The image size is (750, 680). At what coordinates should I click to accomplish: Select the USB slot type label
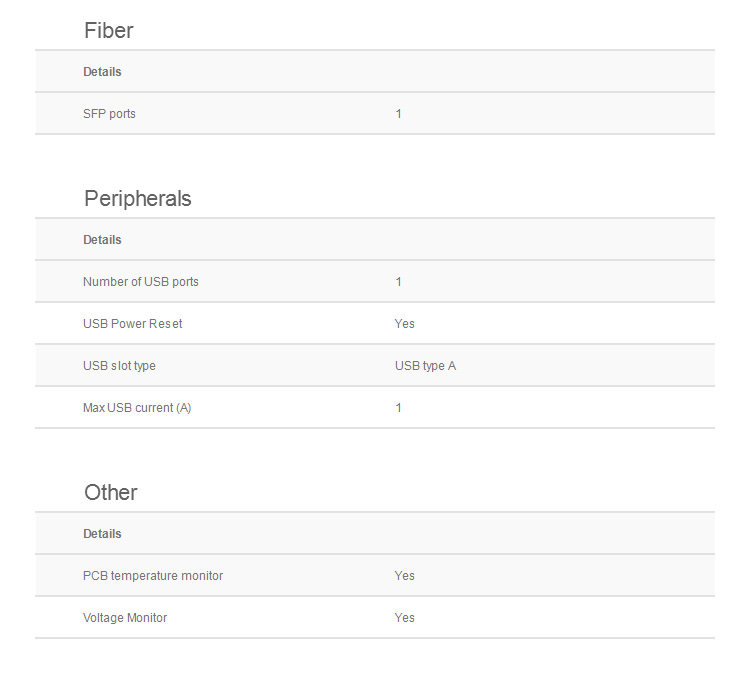point(119,366)
